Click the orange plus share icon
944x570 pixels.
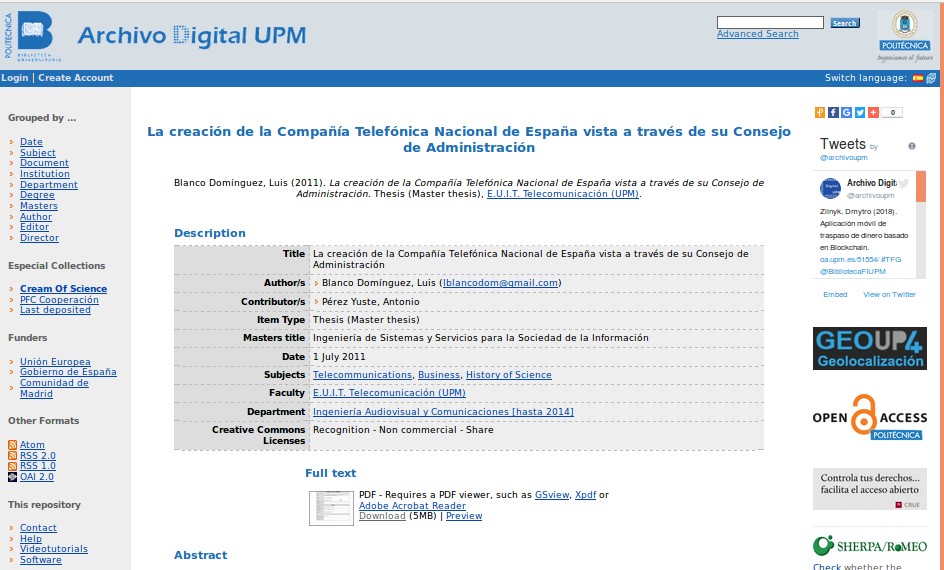click(872, 113)
